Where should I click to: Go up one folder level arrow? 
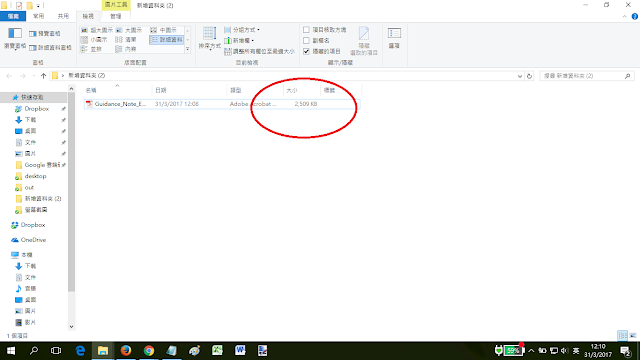[43, 76]
